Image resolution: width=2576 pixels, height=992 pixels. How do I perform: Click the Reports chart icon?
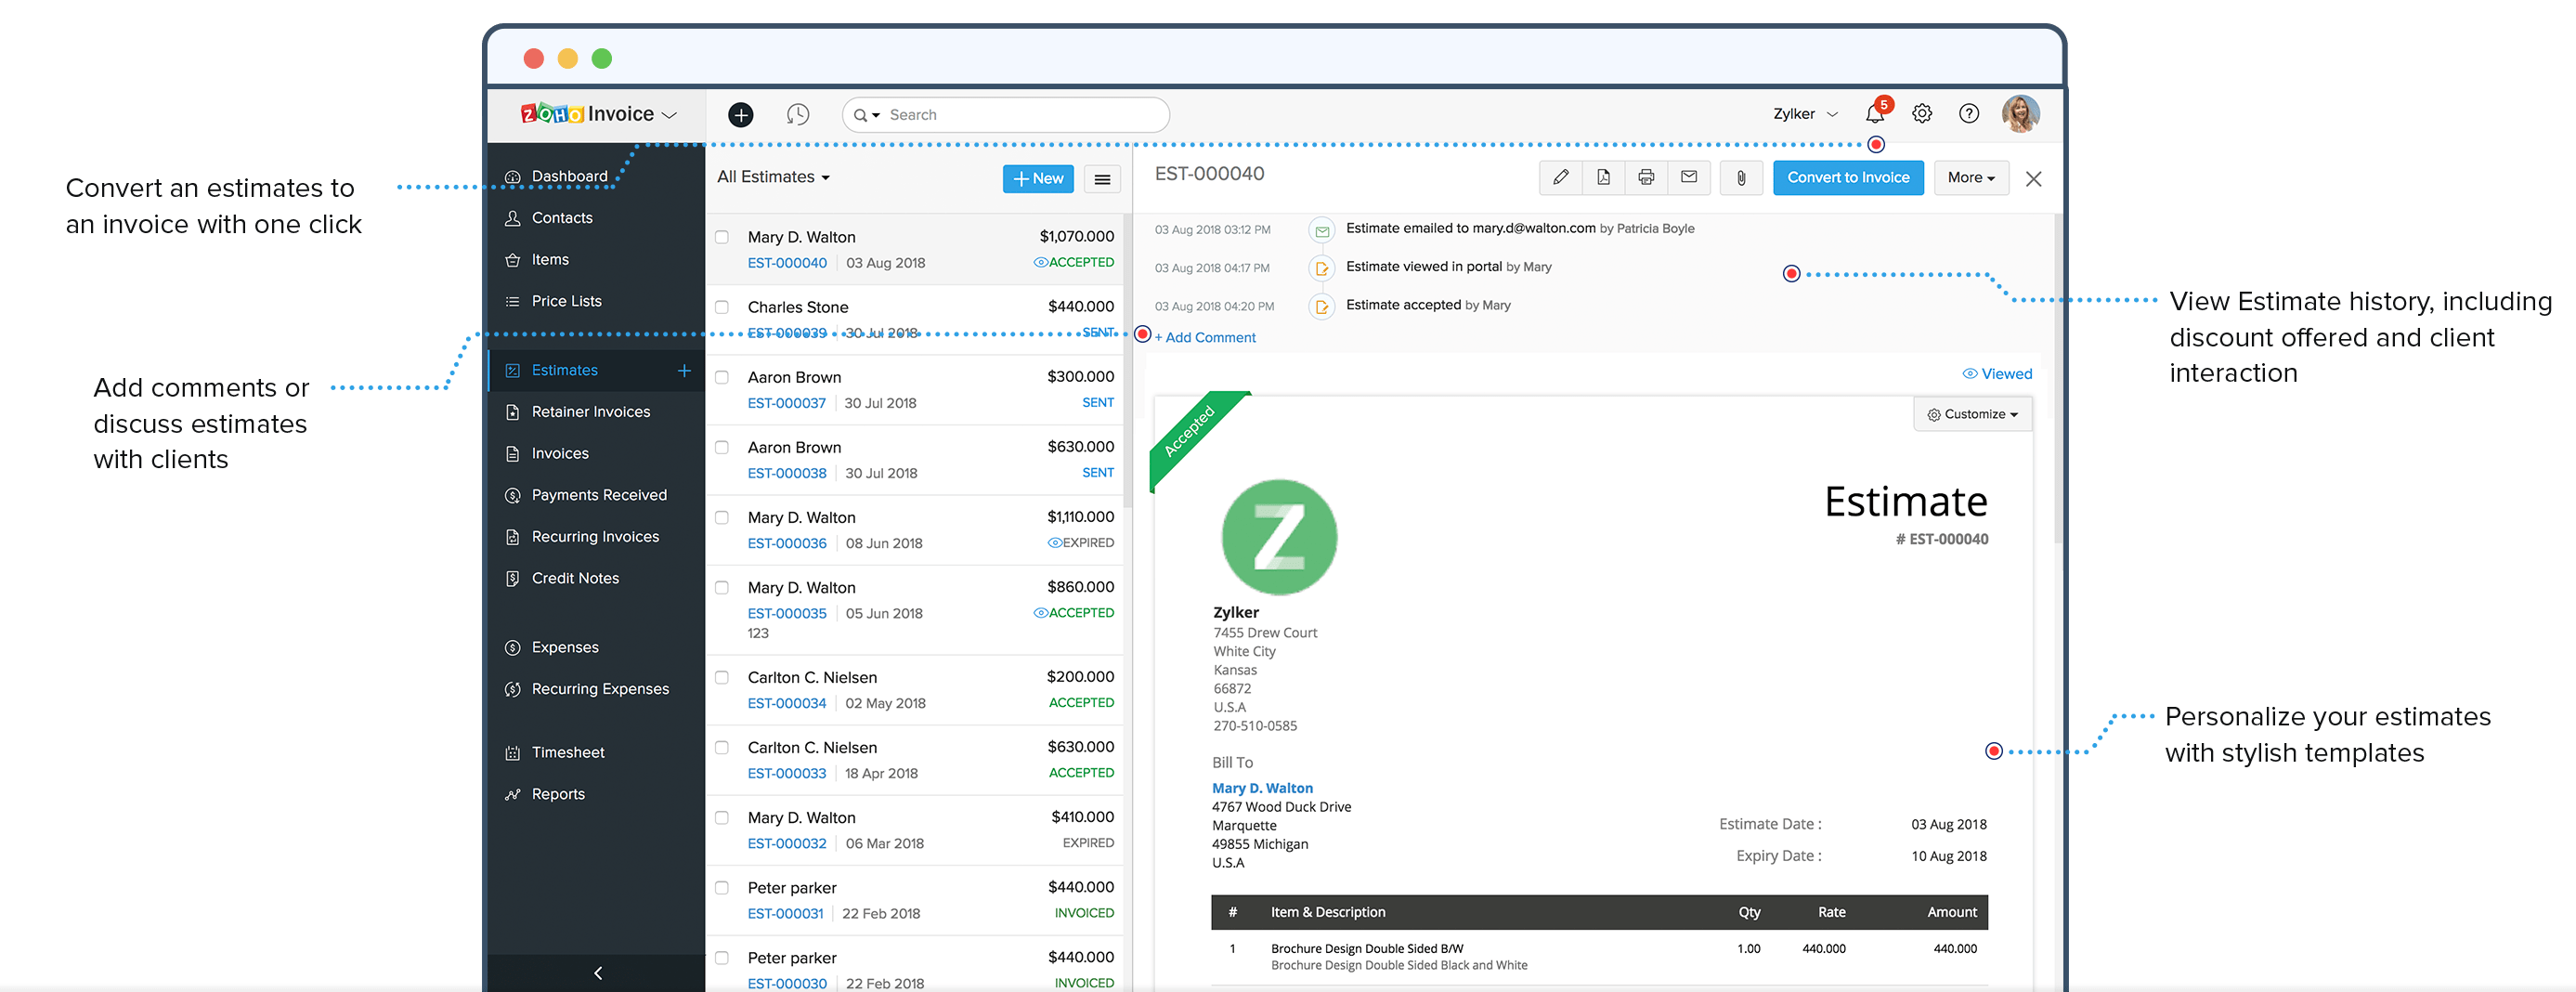pyautogui.click(x=513, y=795)
